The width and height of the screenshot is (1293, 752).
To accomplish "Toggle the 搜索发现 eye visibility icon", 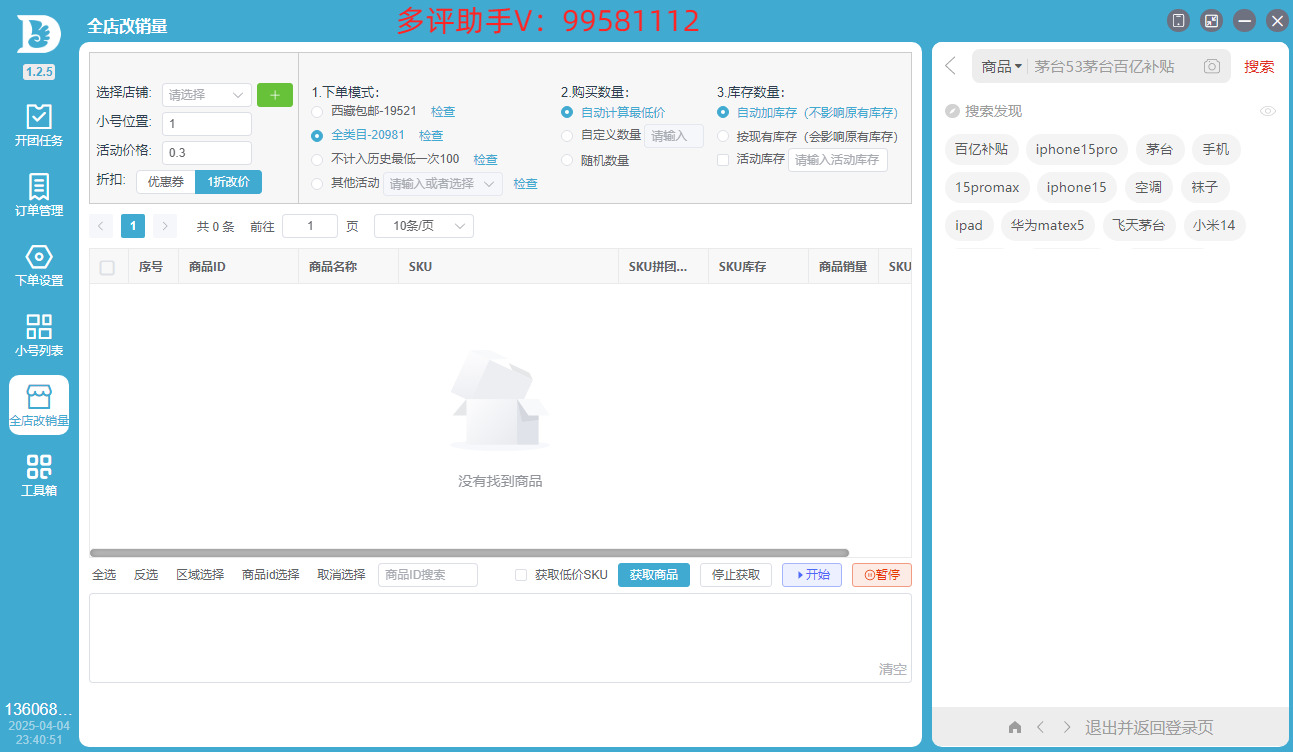I will (1268, 111).
